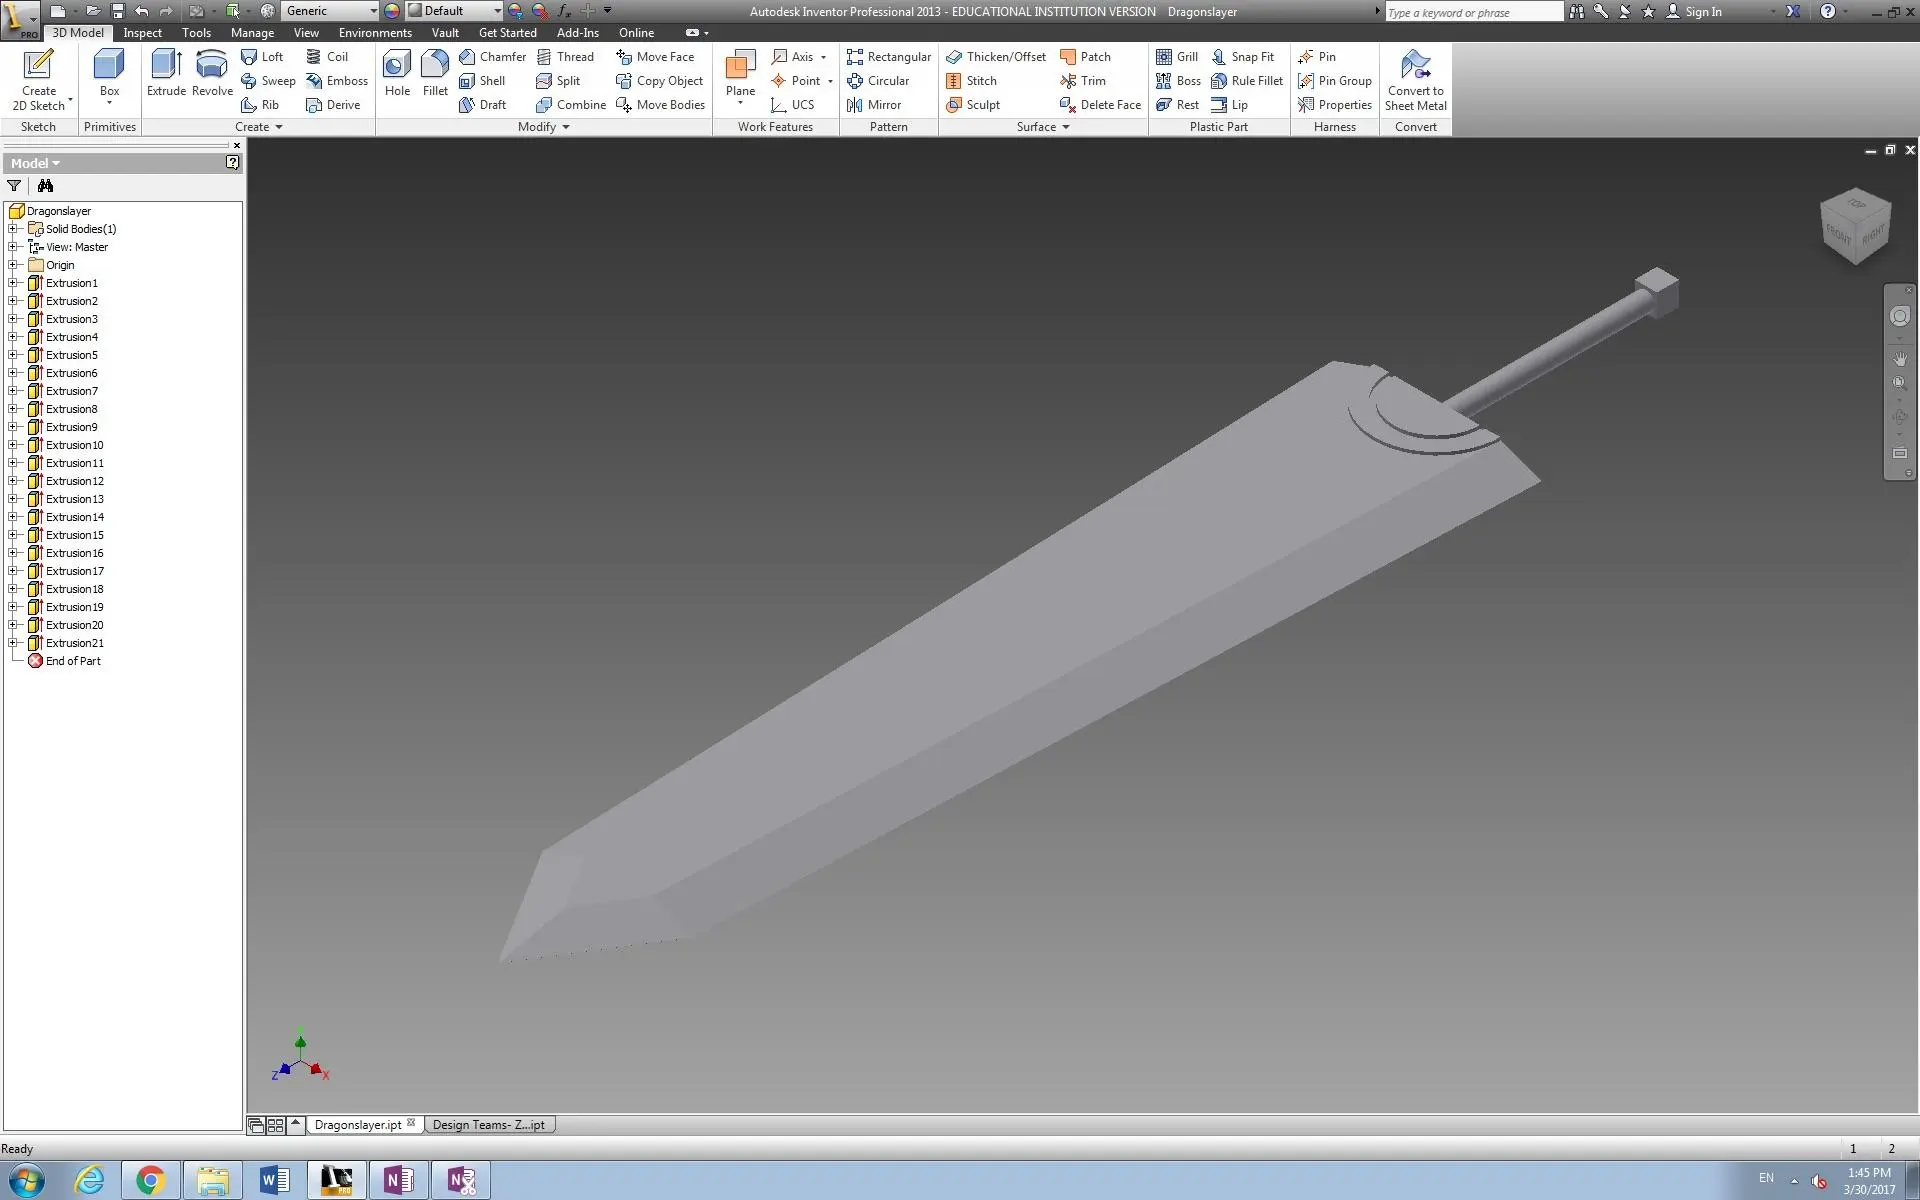
Task: Select the Extrude tool
Action: 166,73
